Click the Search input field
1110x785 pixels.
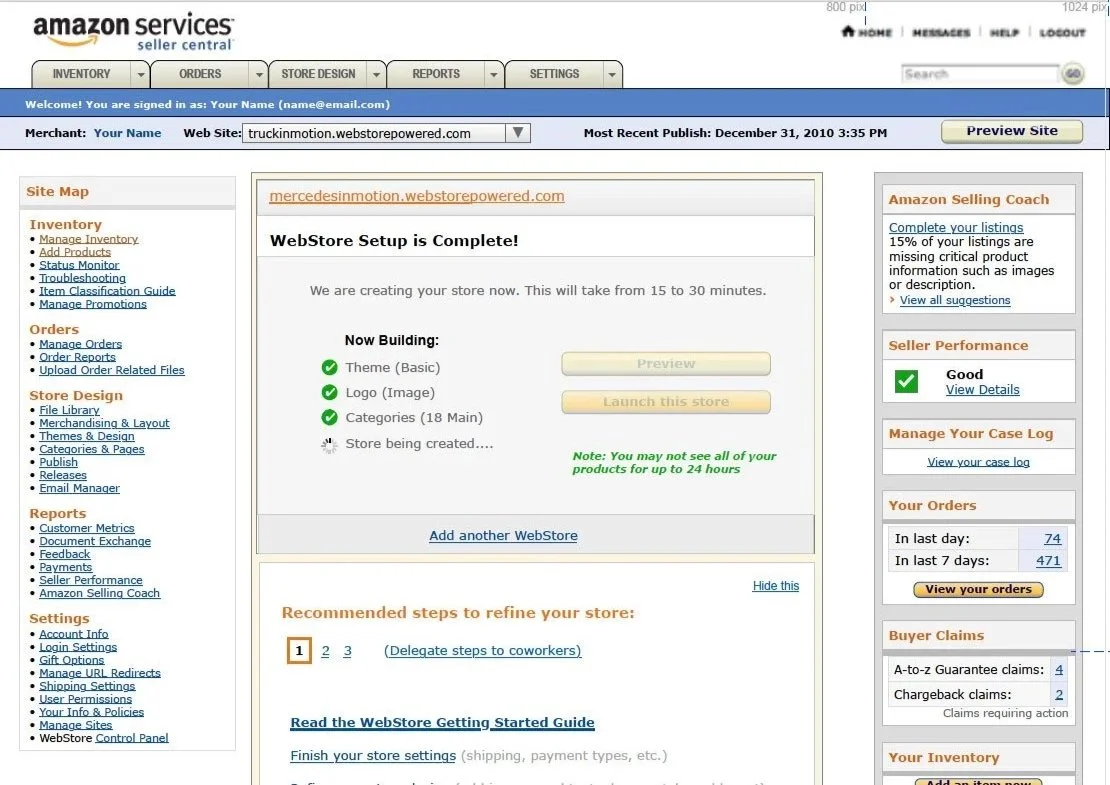[980, 74]
